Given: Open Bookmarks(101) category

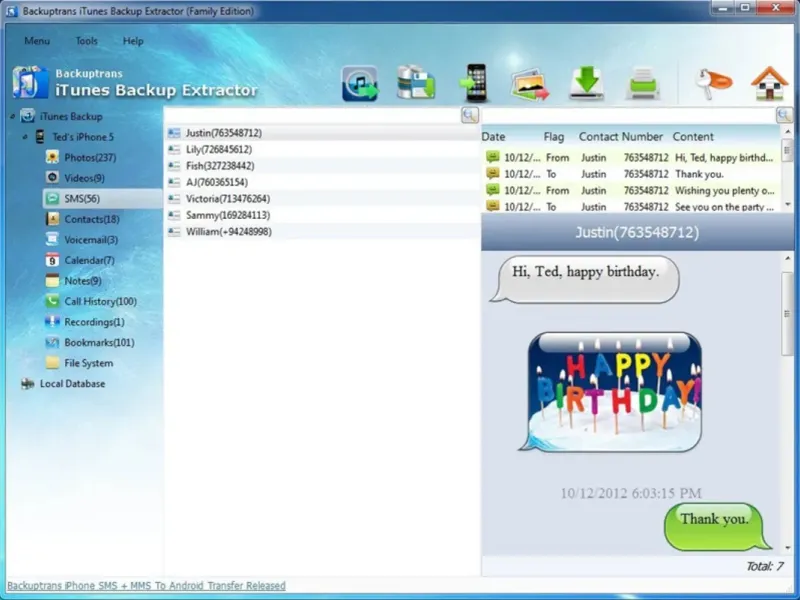Looking at the screenshot, I should click(99, 342).
